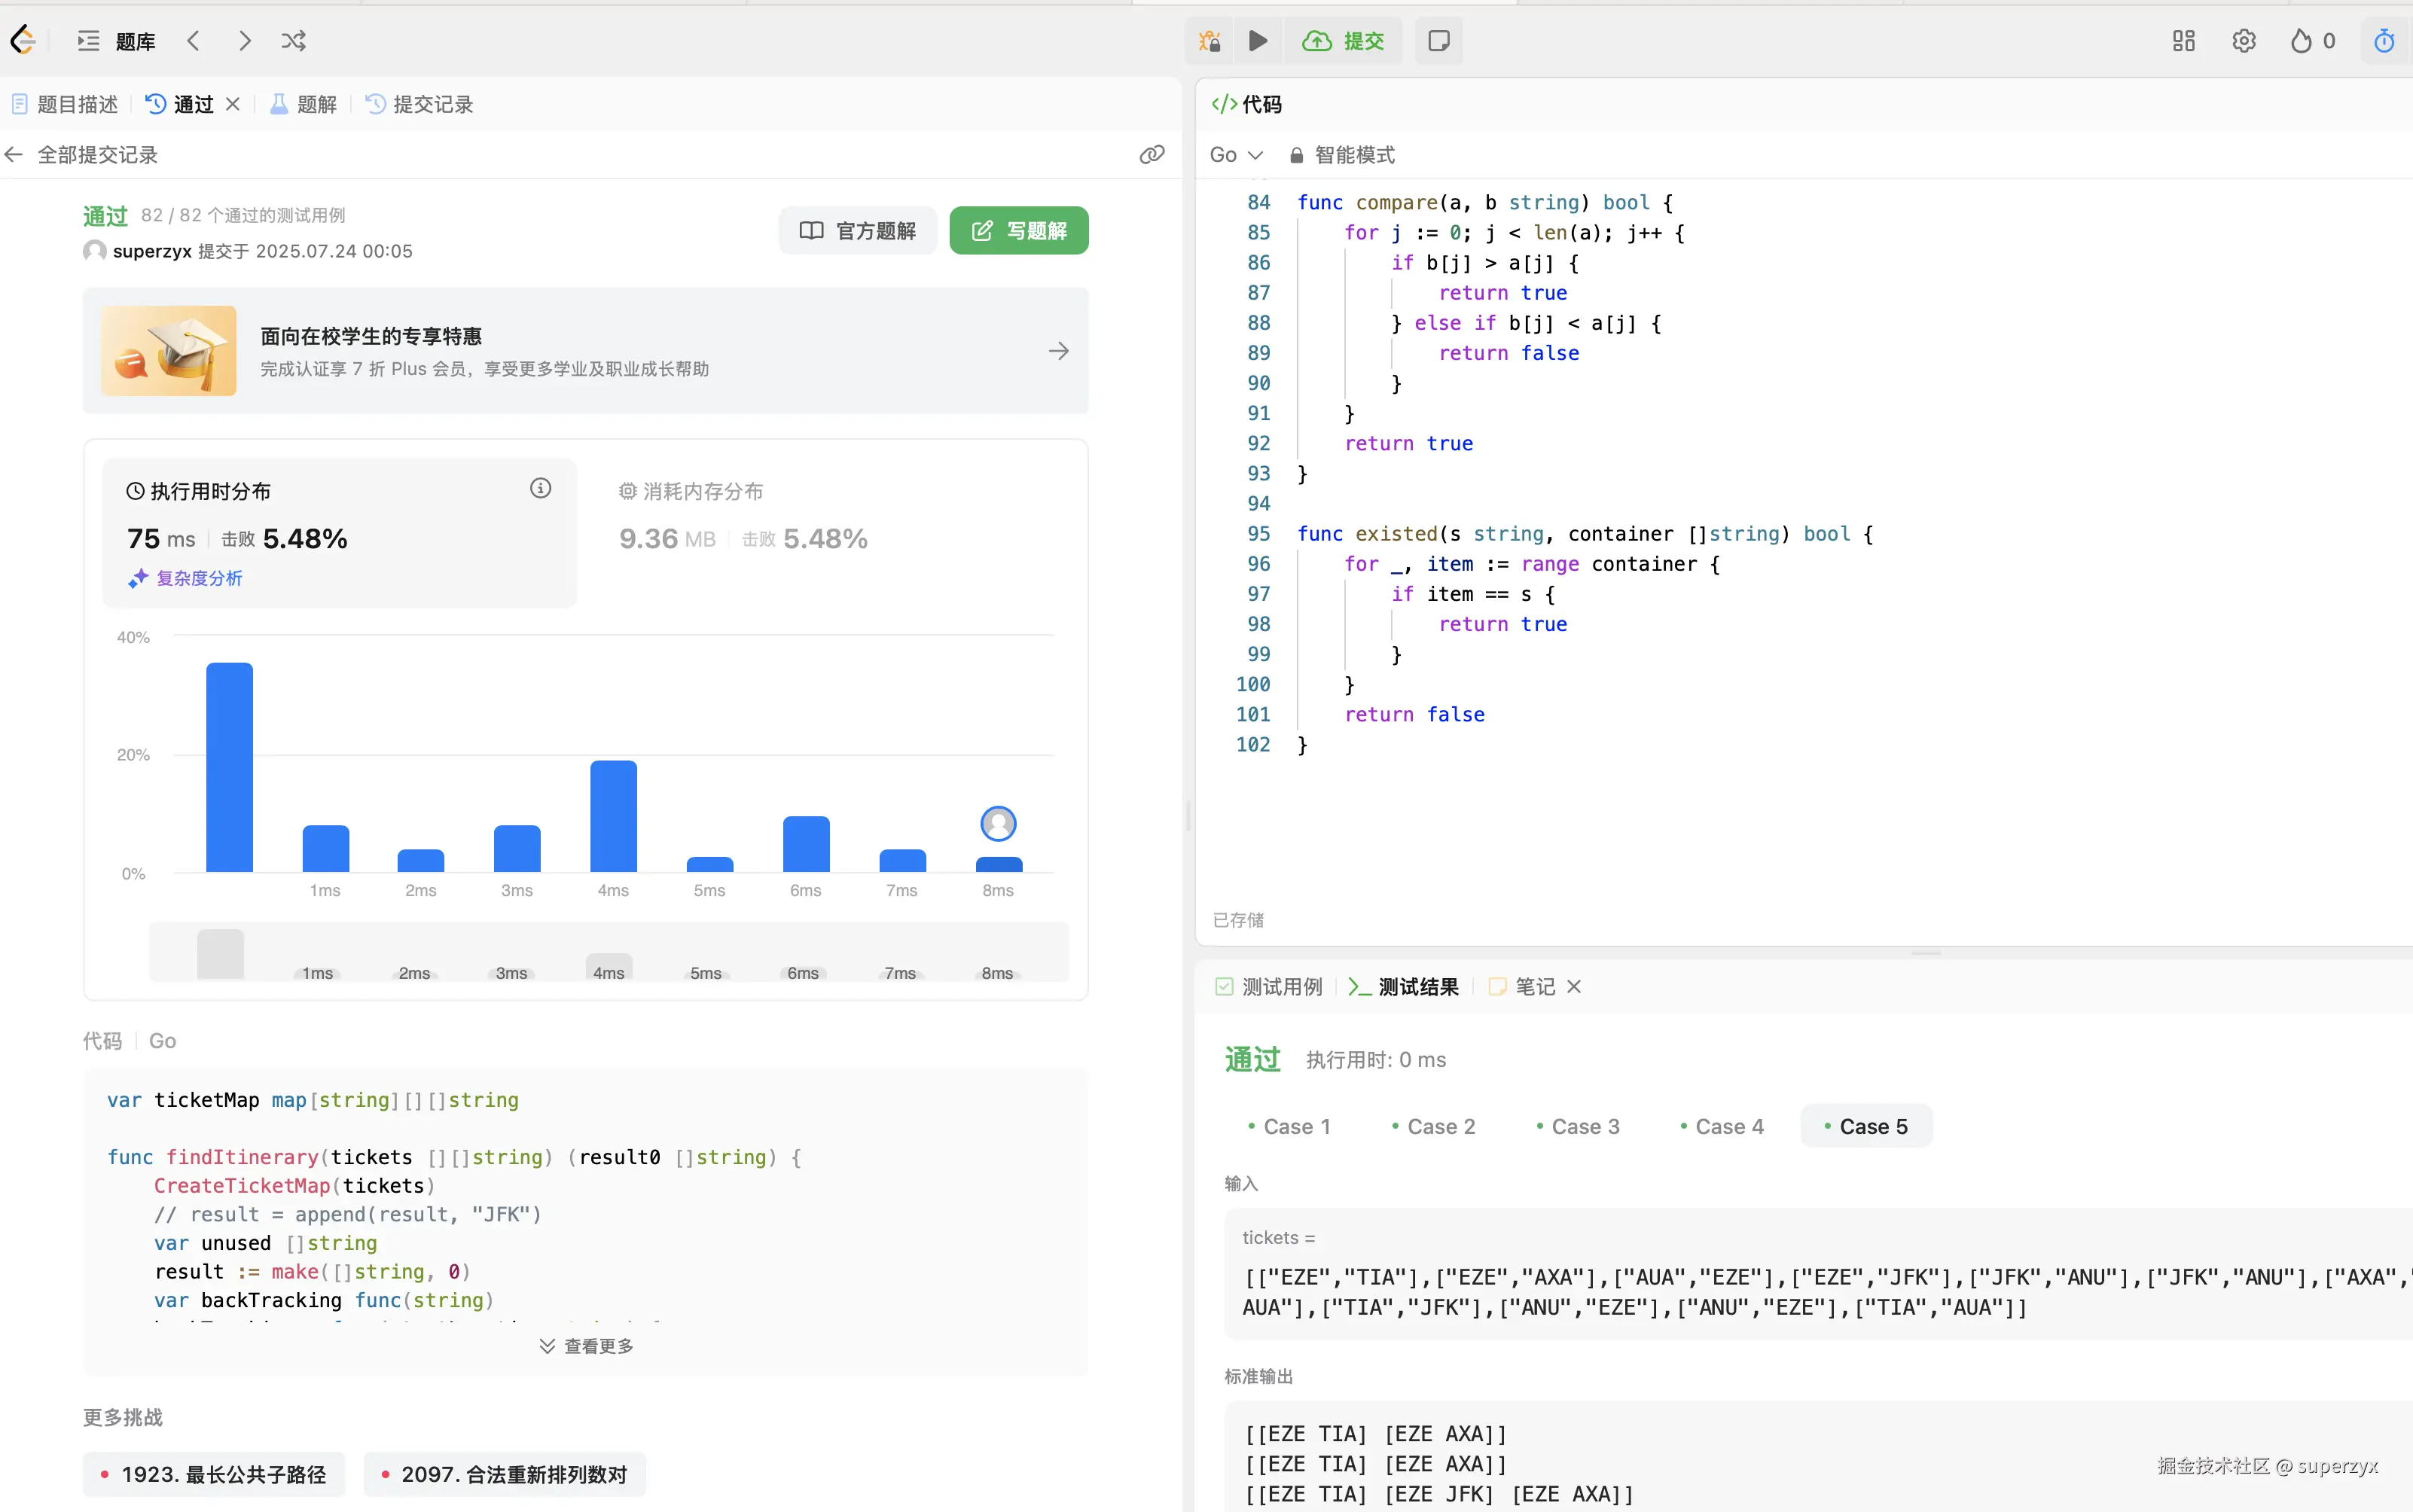Open challenge 2097. 合法重新排列数对
This screenshot has width=2413, height=1512.
(505, 1474)
